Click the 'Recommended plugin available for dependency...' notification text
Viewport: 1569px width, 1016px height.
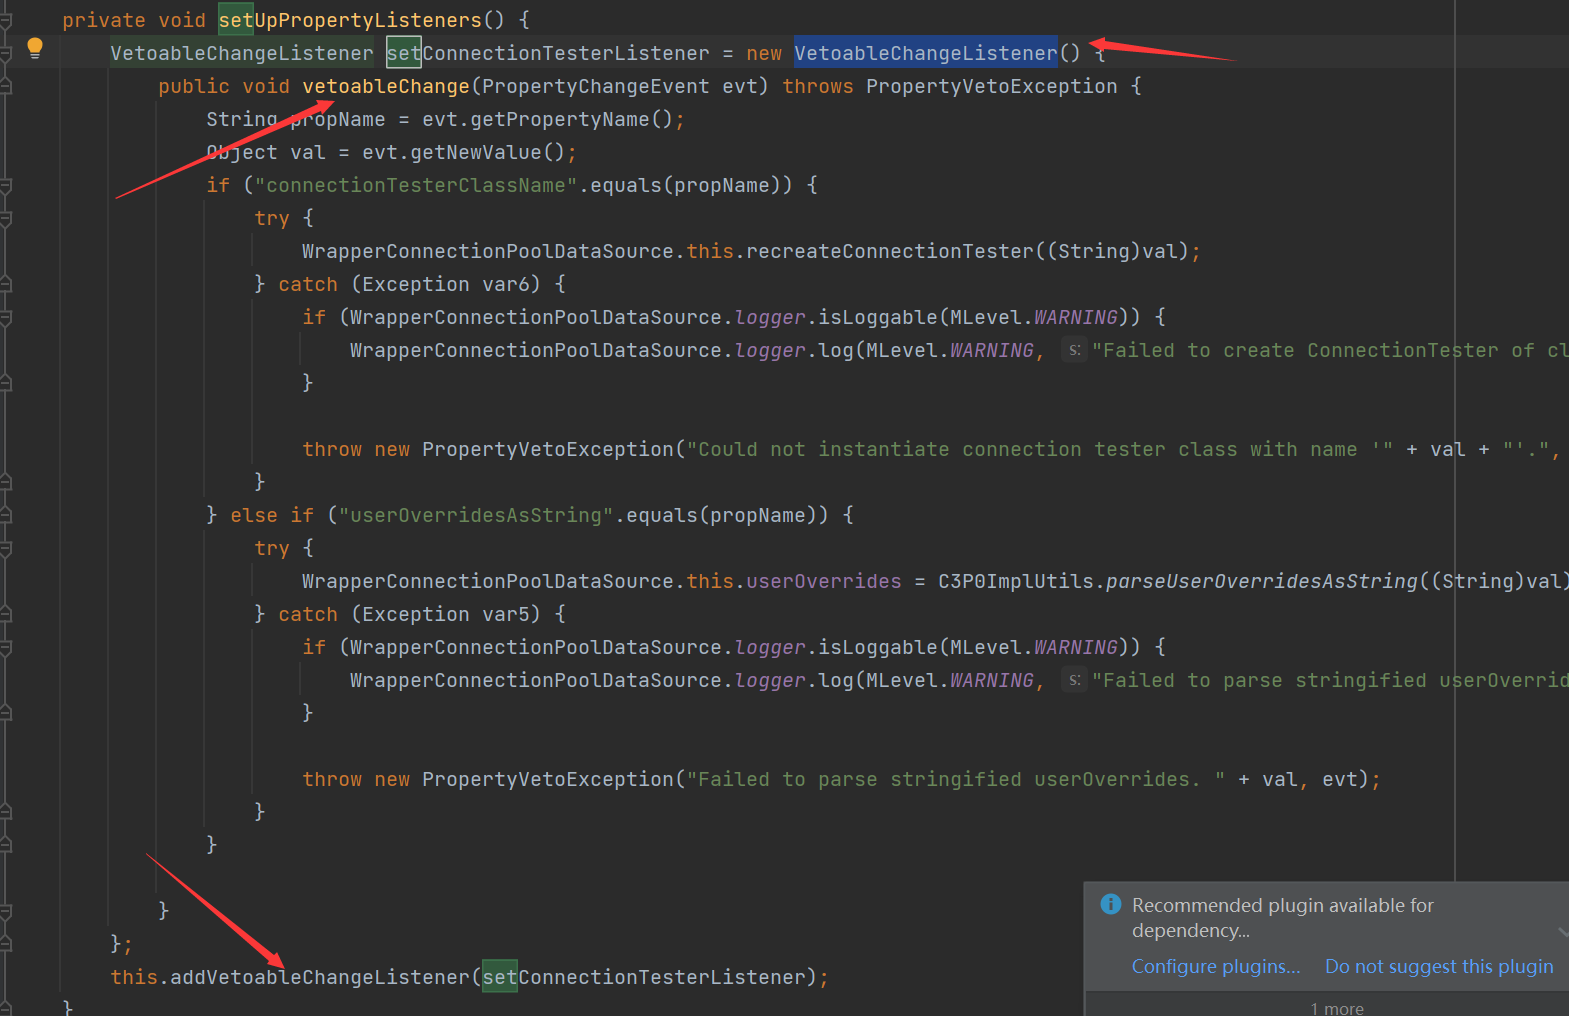pyautogui.click(x=1283, y=917)
